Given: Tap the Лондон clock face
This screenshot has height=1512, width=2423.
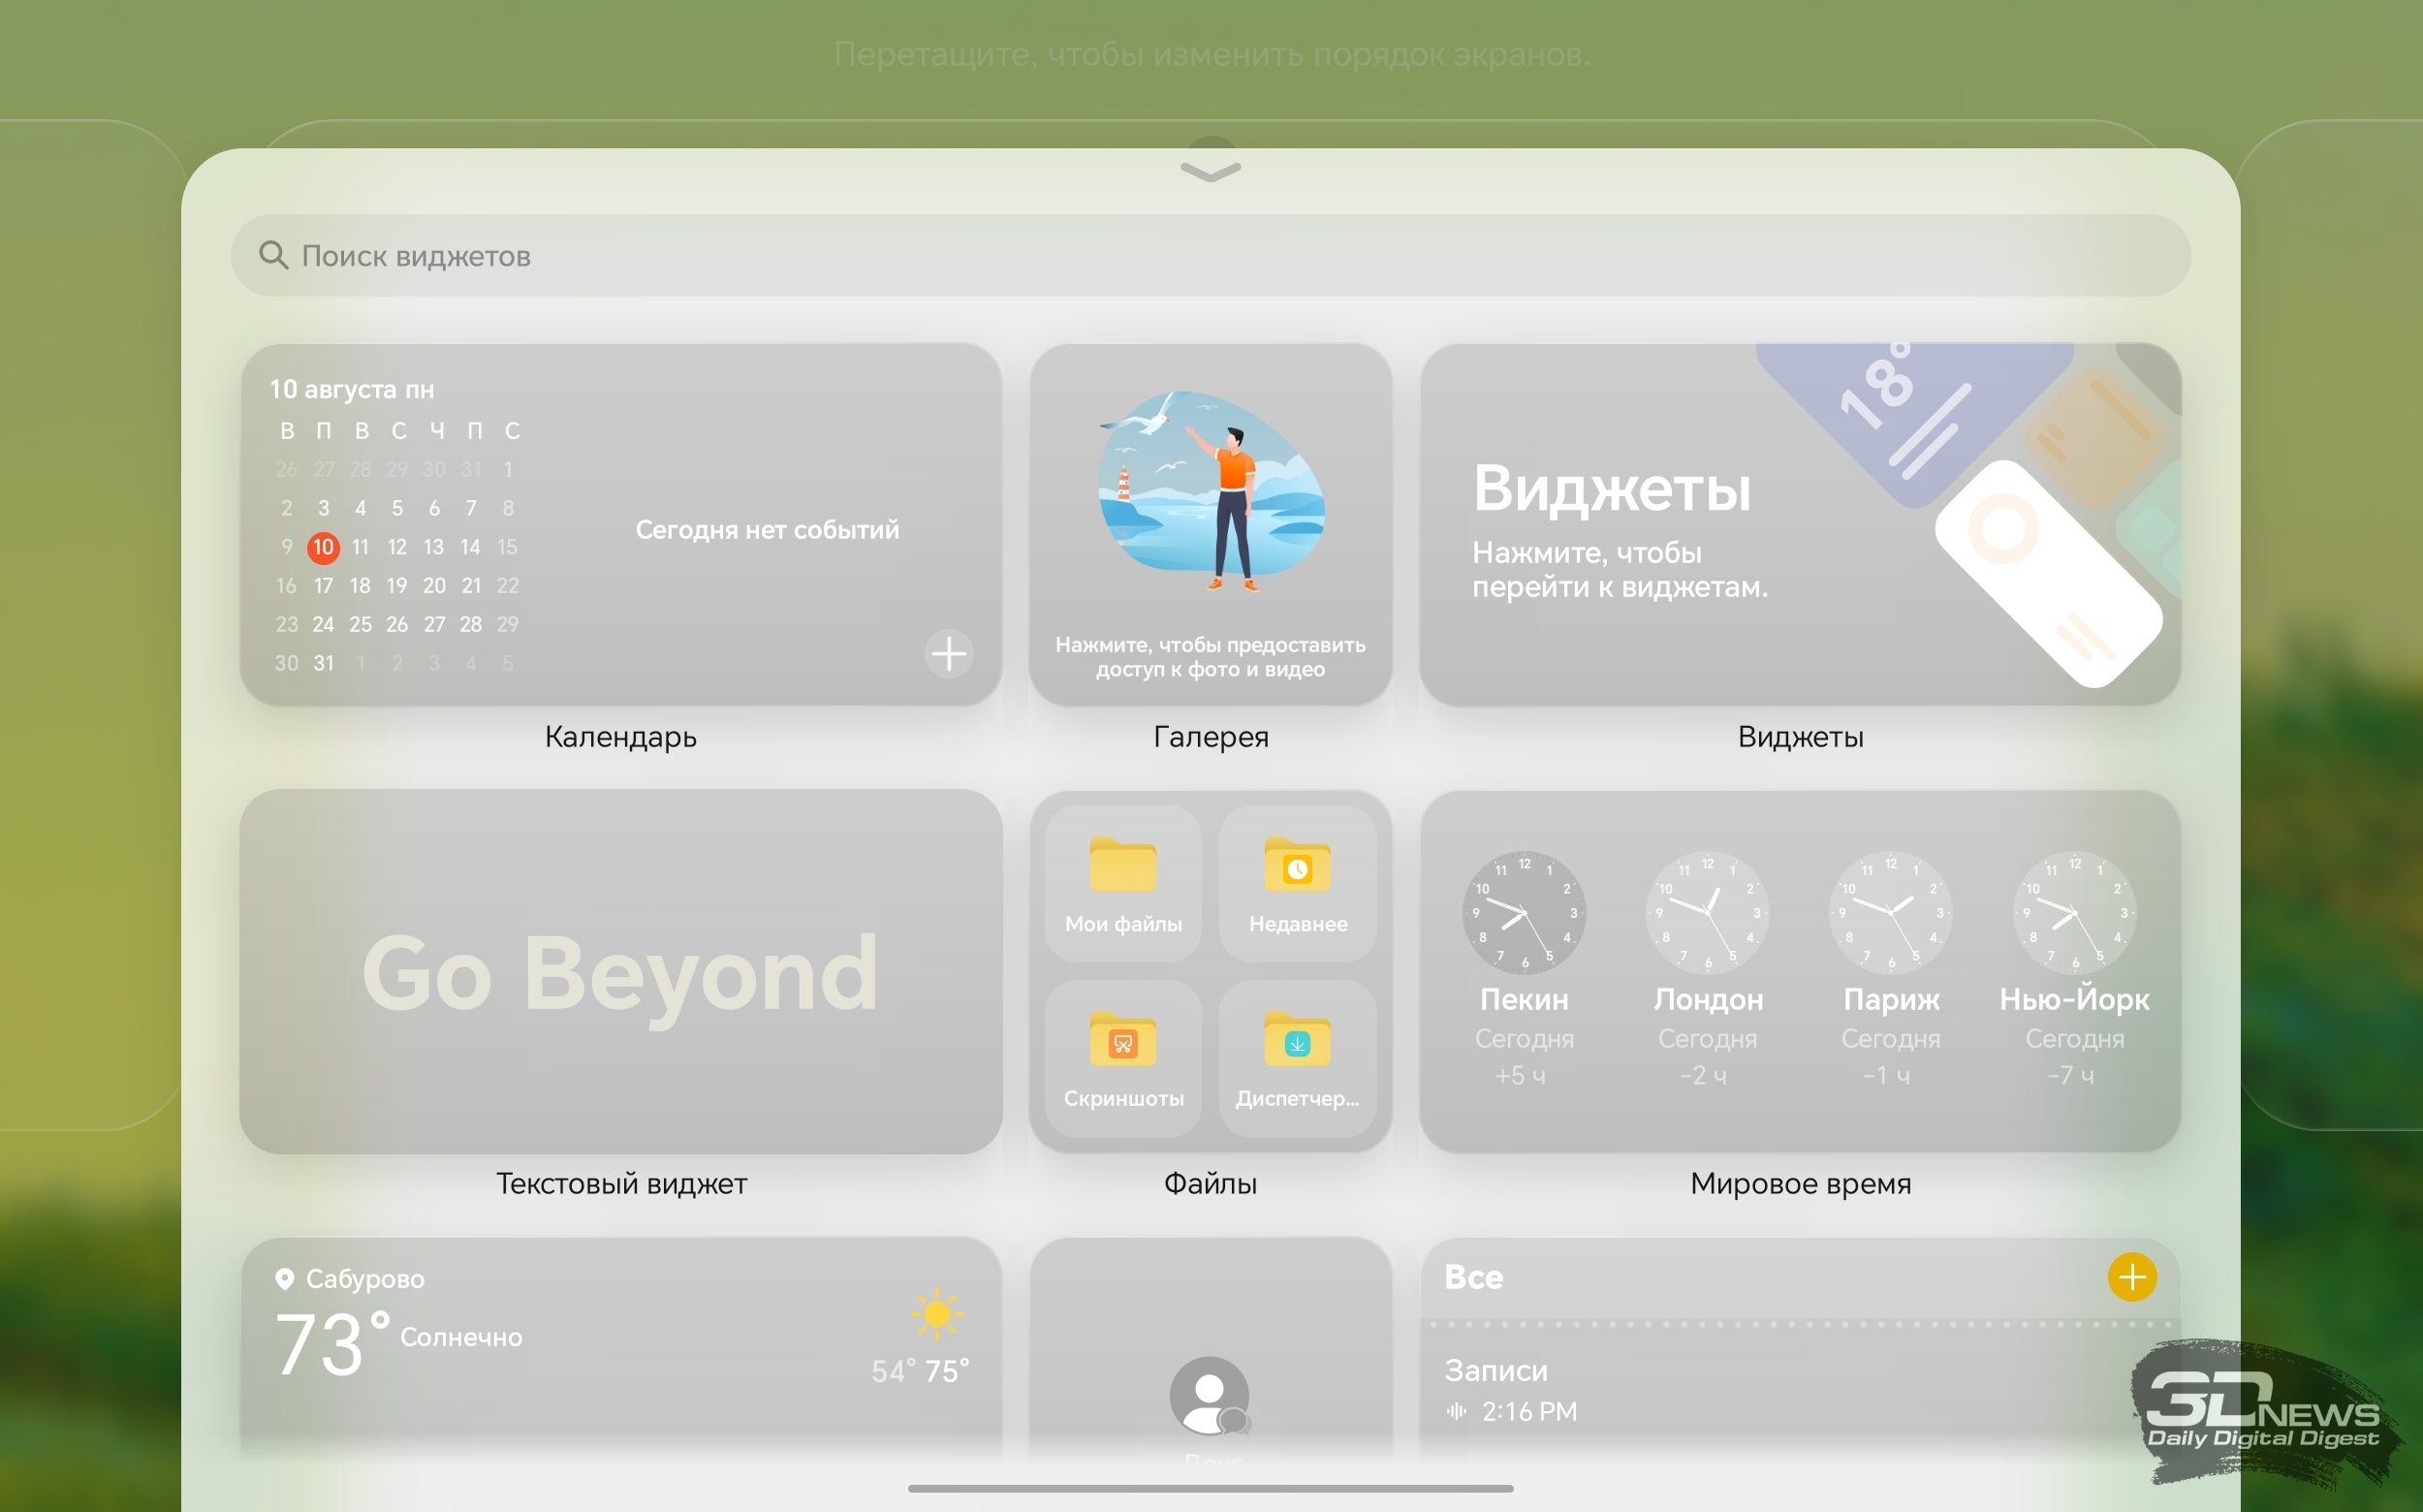Looking at the screenshot, I should click(1708, 913).
